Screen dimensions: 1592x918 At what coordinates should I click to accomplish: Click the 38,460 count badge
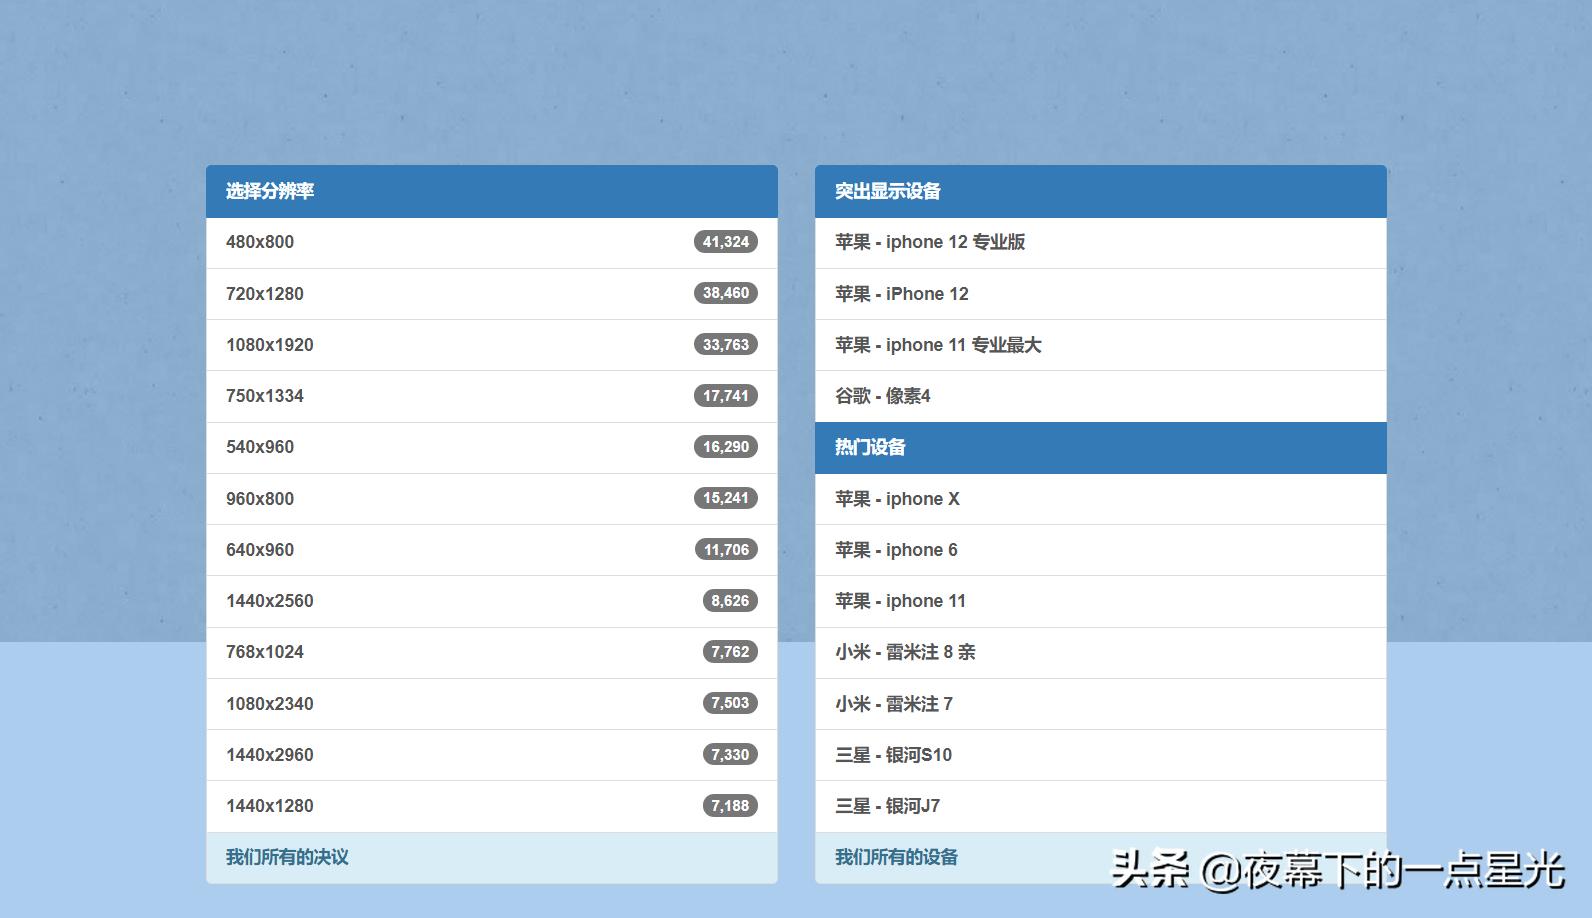click(726, 293)
